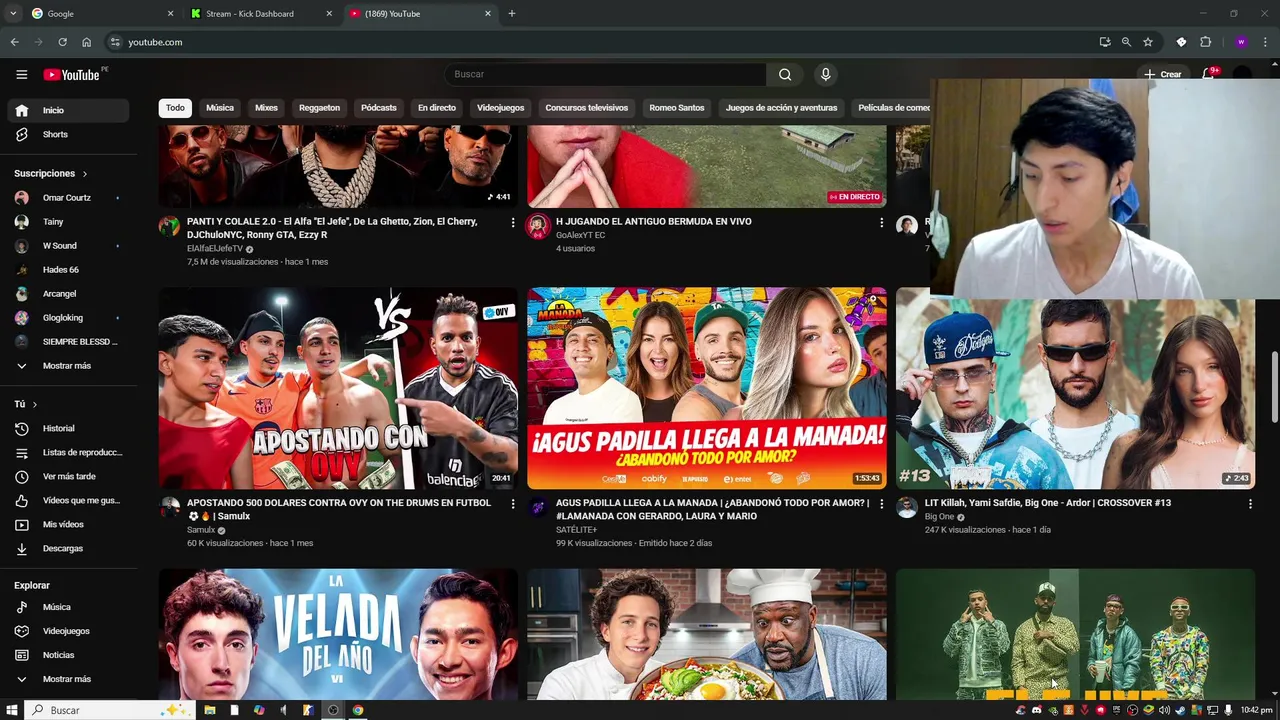
Task: Select the Romeo Santos filter chip
Action: 677,107
